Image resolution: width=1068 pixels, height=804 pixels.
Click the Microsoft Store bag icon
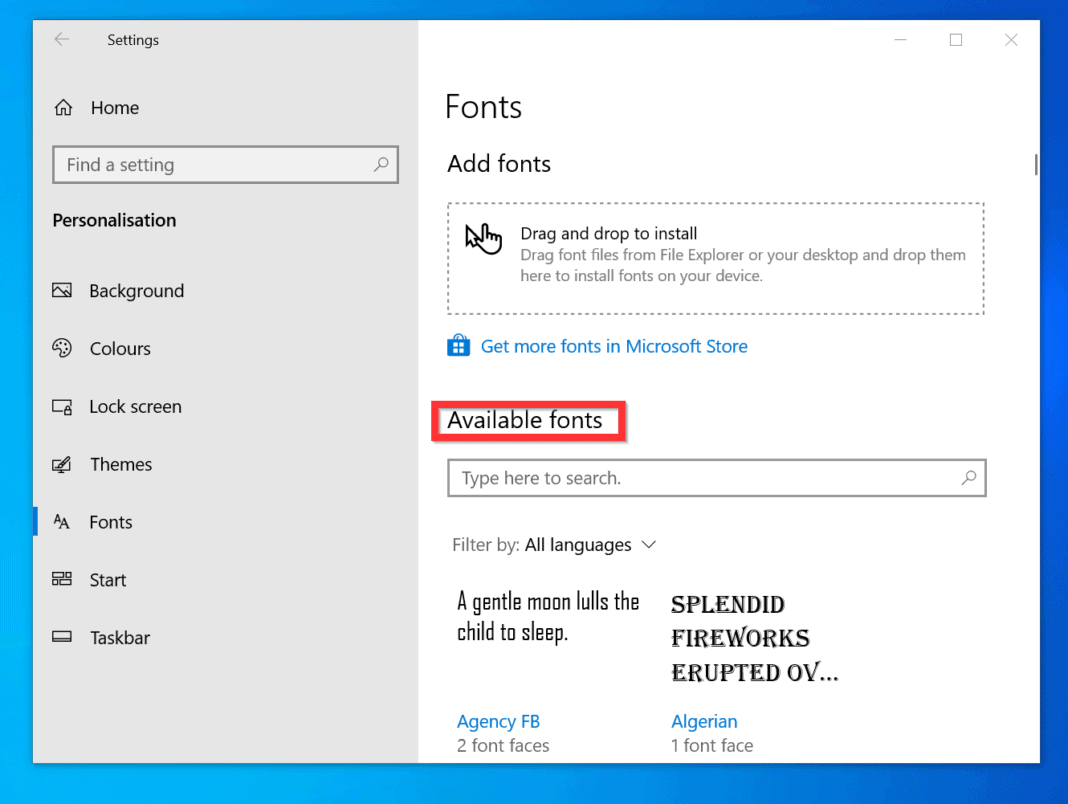coord(458,345)
